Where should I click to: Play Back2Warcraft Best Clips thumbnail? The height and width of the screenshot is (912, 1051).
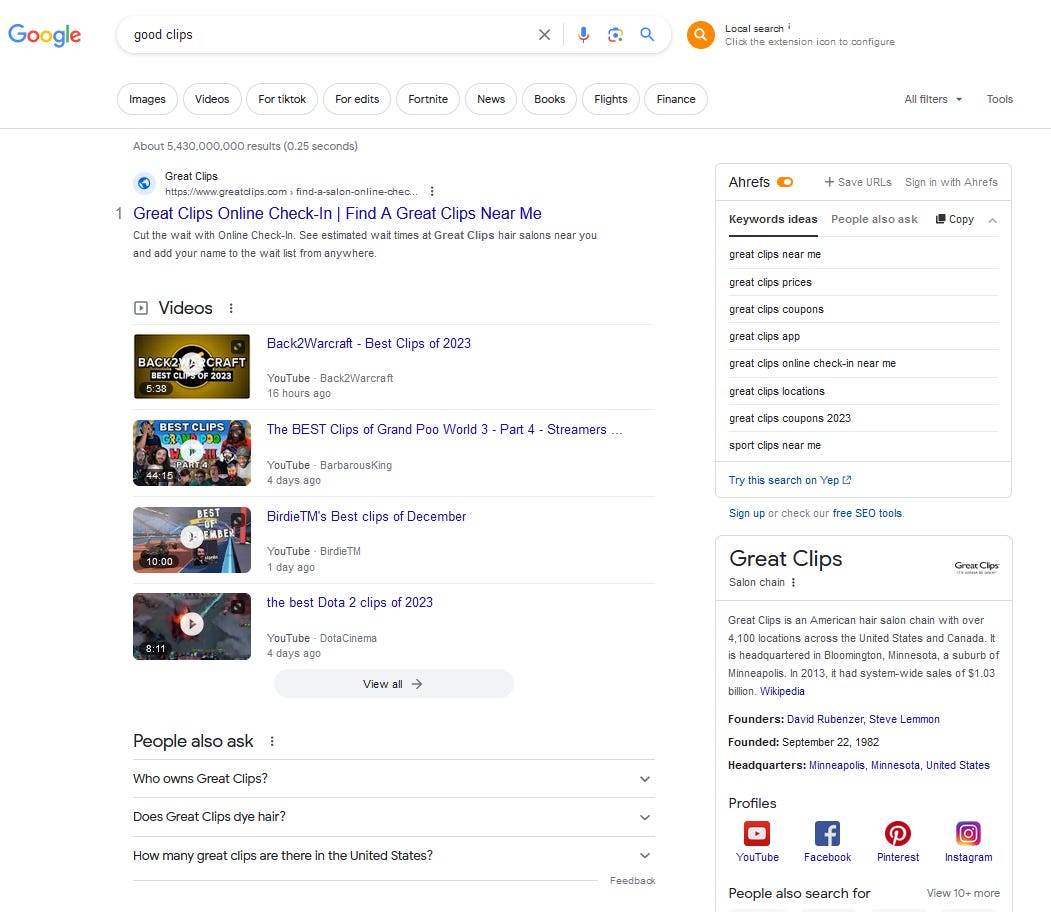point(192,367)
